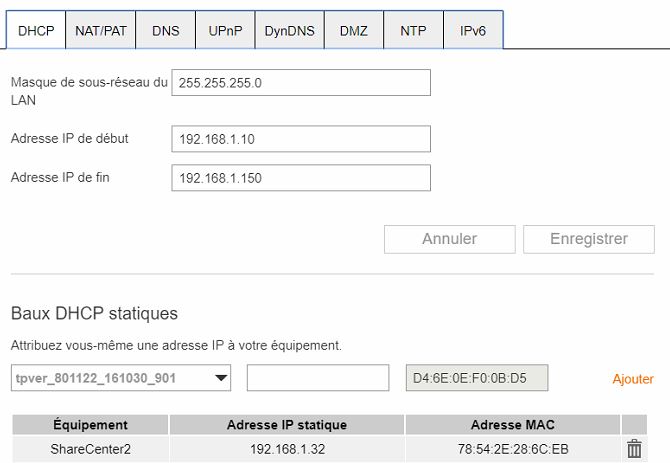670x463 pixels.
Task: Focus the end IP address field
Action: point(300,178)
